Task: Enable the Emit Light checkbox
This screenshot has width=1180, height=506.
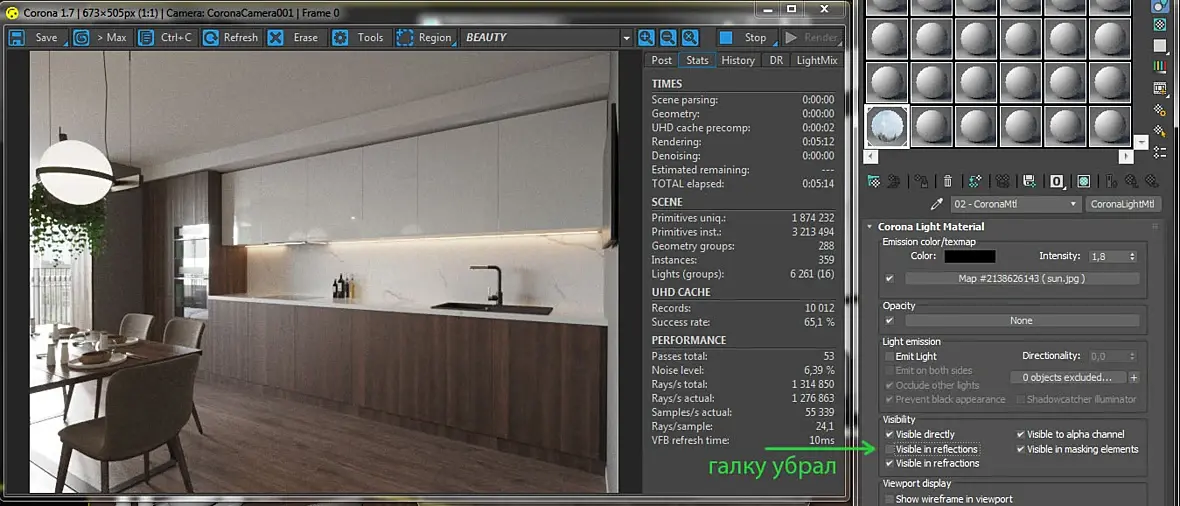Action: (890, 356)
